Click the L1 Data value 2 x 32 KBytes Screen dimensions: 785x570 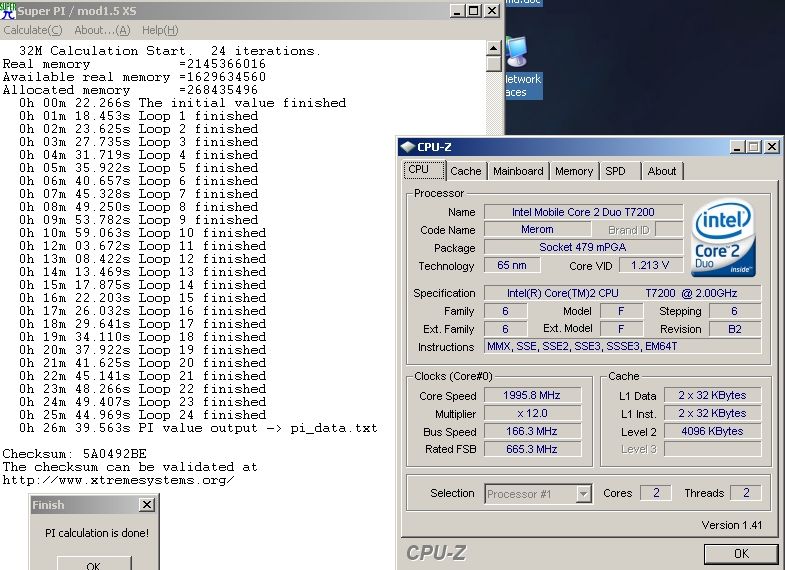712,395
